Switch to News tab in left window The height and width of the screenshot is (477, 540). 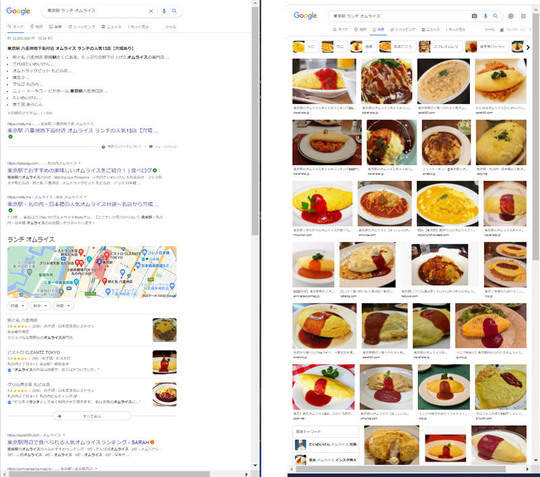(111, 27)
